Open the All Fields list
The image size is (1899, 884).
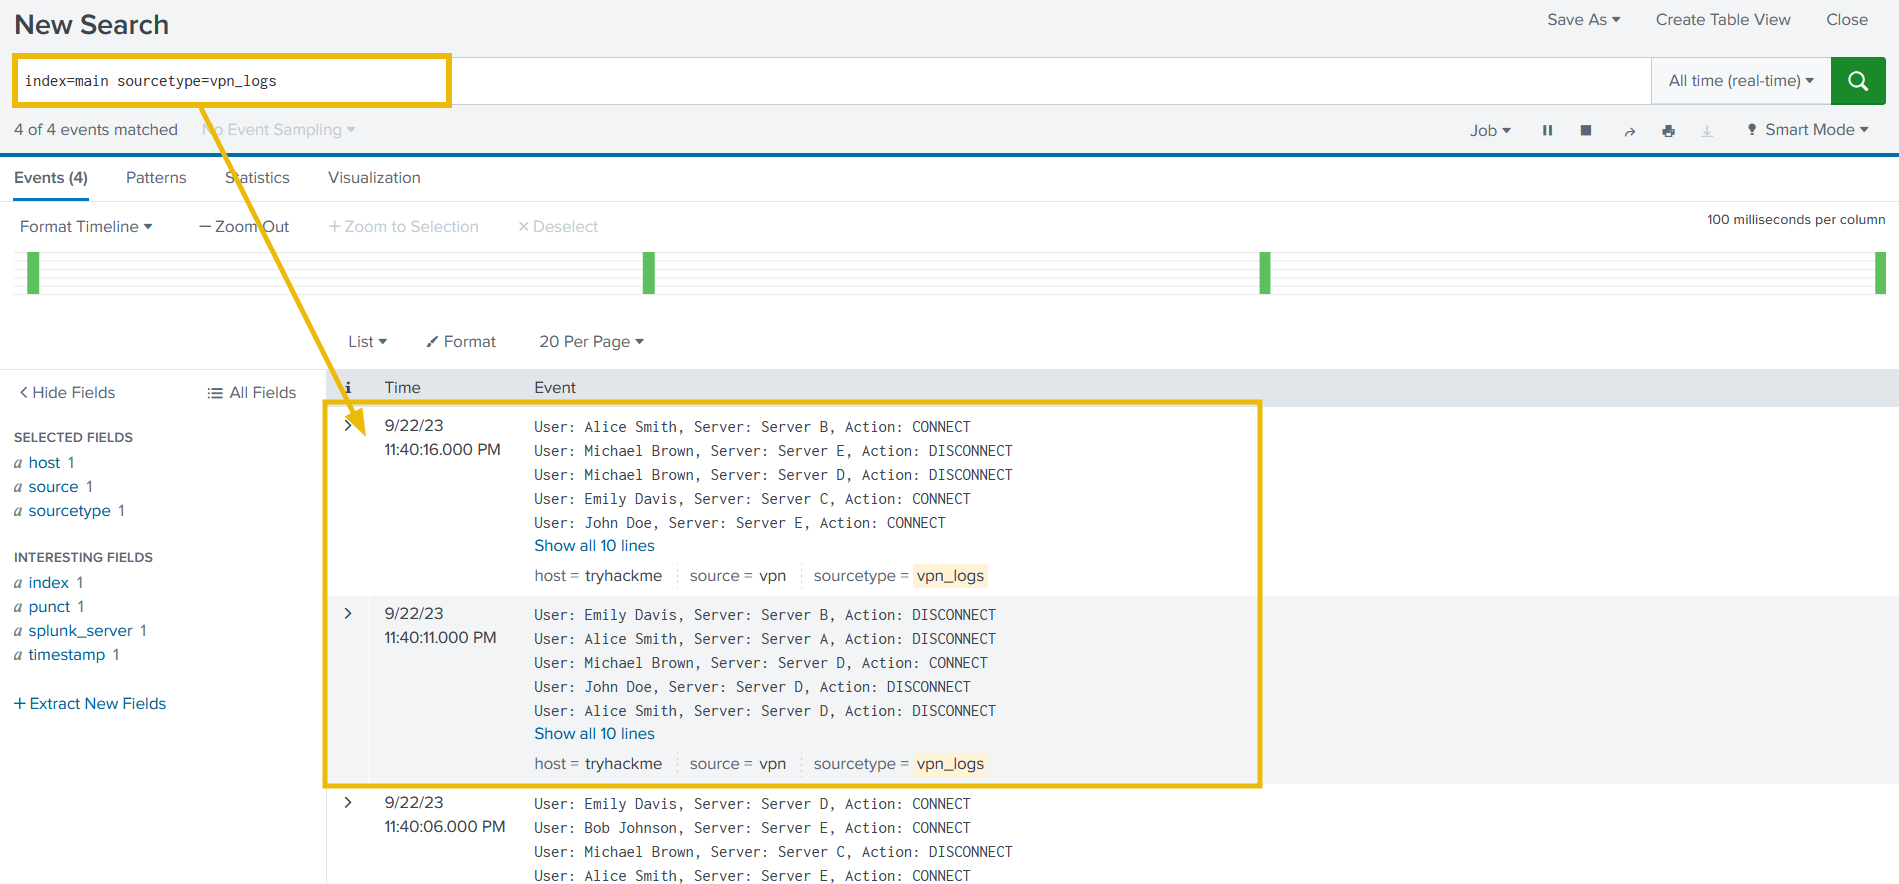252,393
